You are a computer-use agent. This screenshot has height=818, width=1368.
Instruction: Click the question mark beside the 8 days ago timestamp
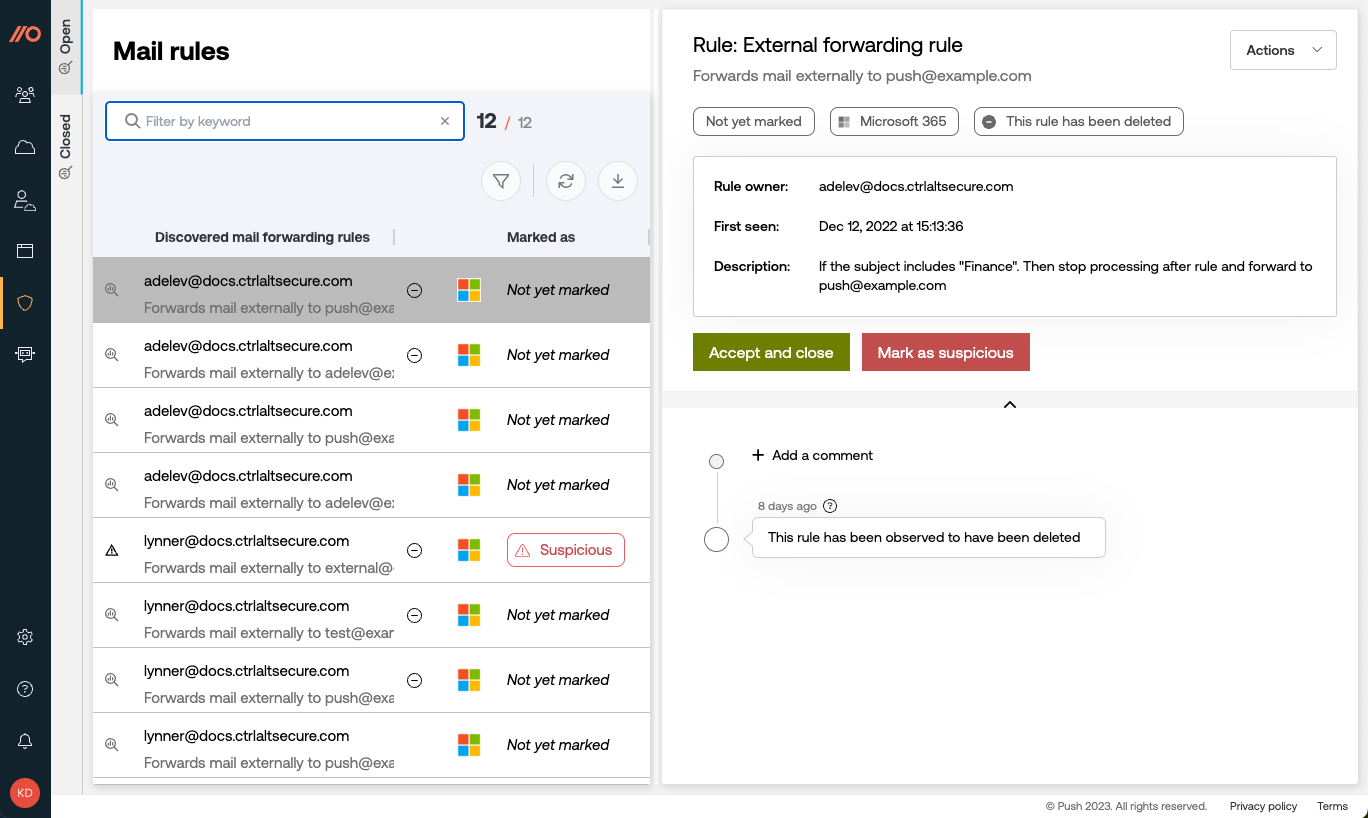[x=830, y=505]
